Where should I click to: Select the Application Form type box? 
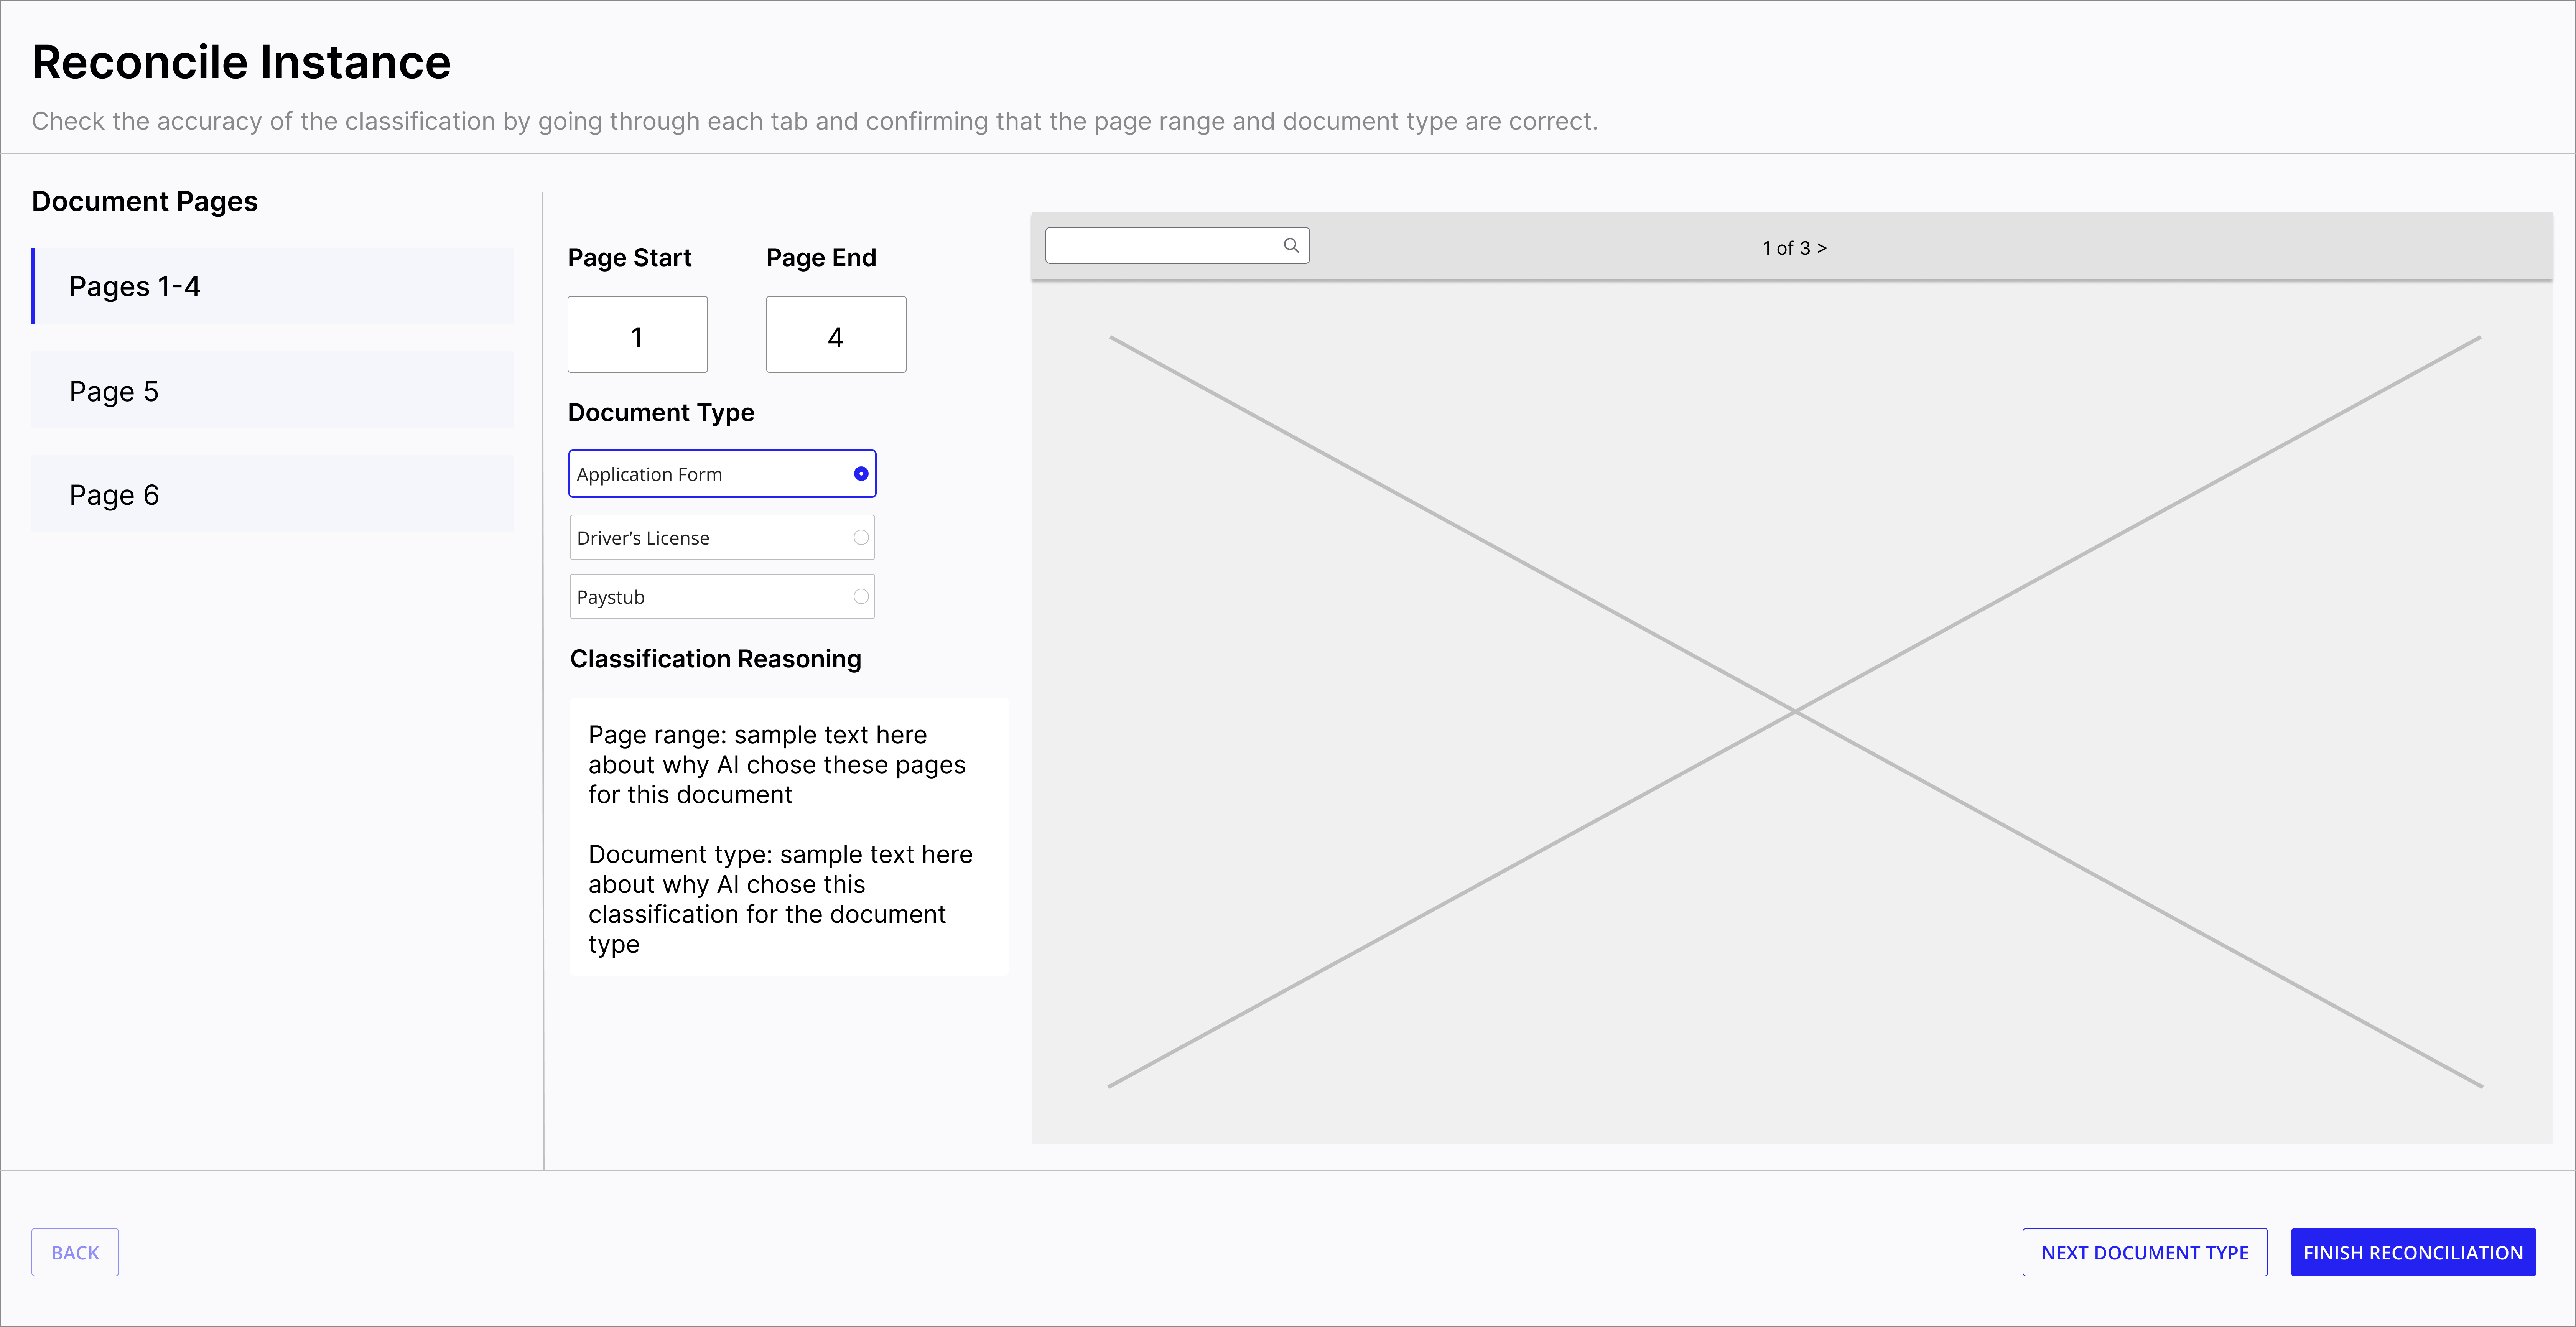click(x=700, y=474)
